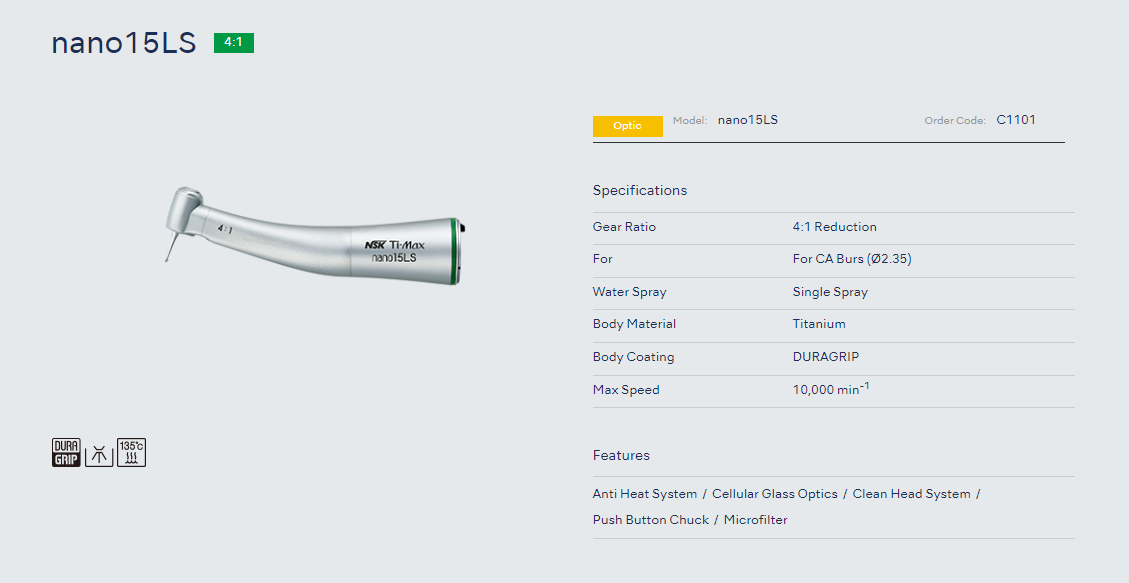1129x583 pixels.
Task: Click the order code C1101
Action: (1016, 120)
